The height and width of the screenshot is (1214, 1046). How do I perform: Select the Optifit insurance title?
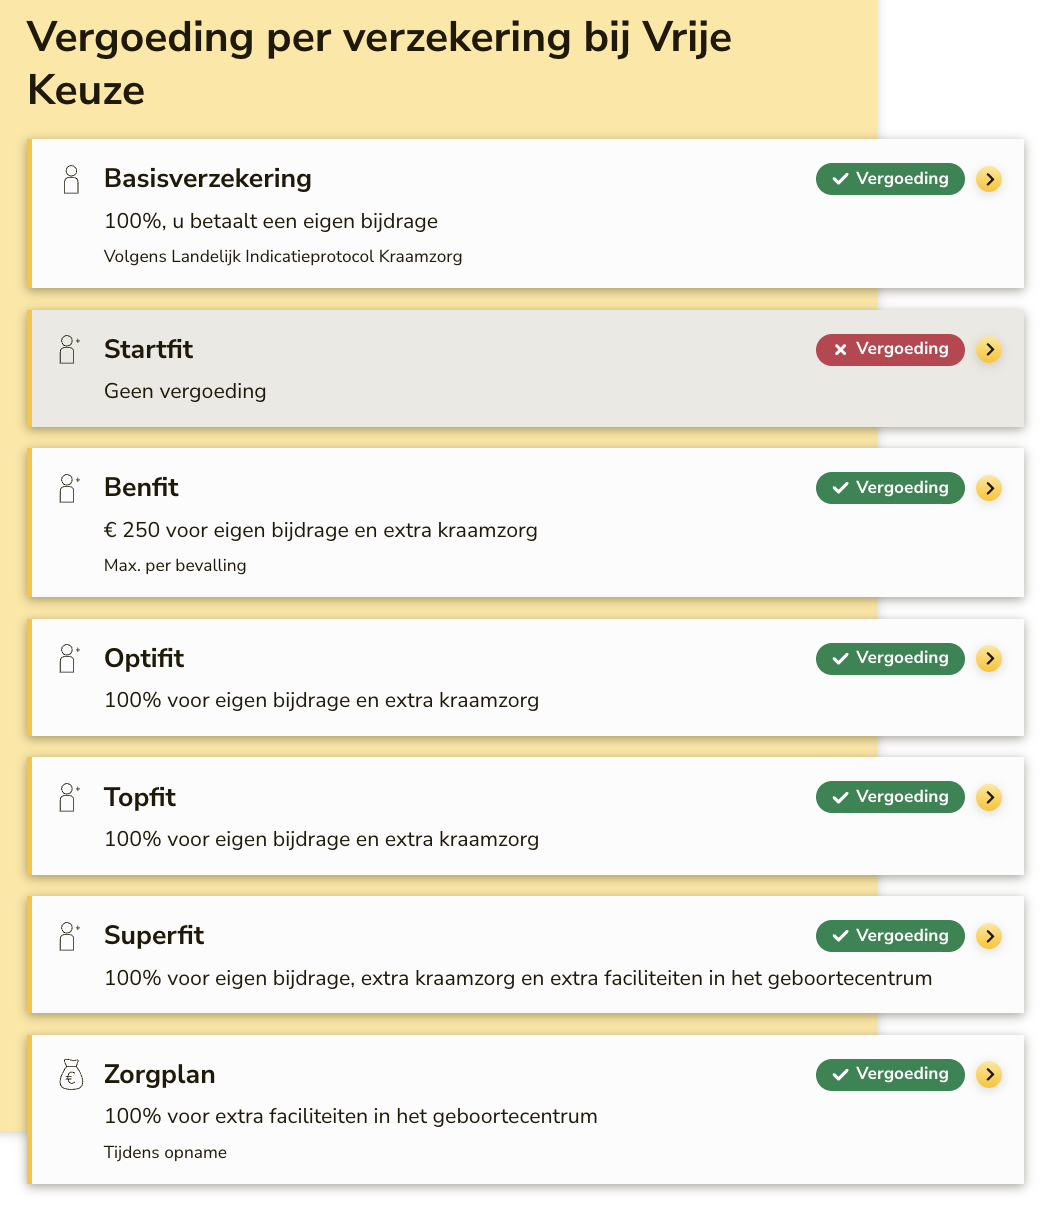(144, 659)
